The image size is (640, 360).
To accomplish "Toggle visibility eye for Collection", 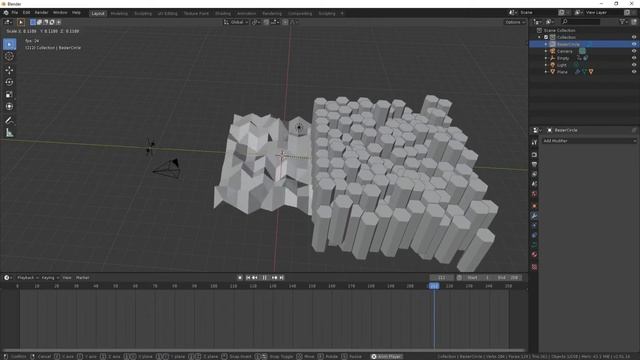I will click(634, 37).
